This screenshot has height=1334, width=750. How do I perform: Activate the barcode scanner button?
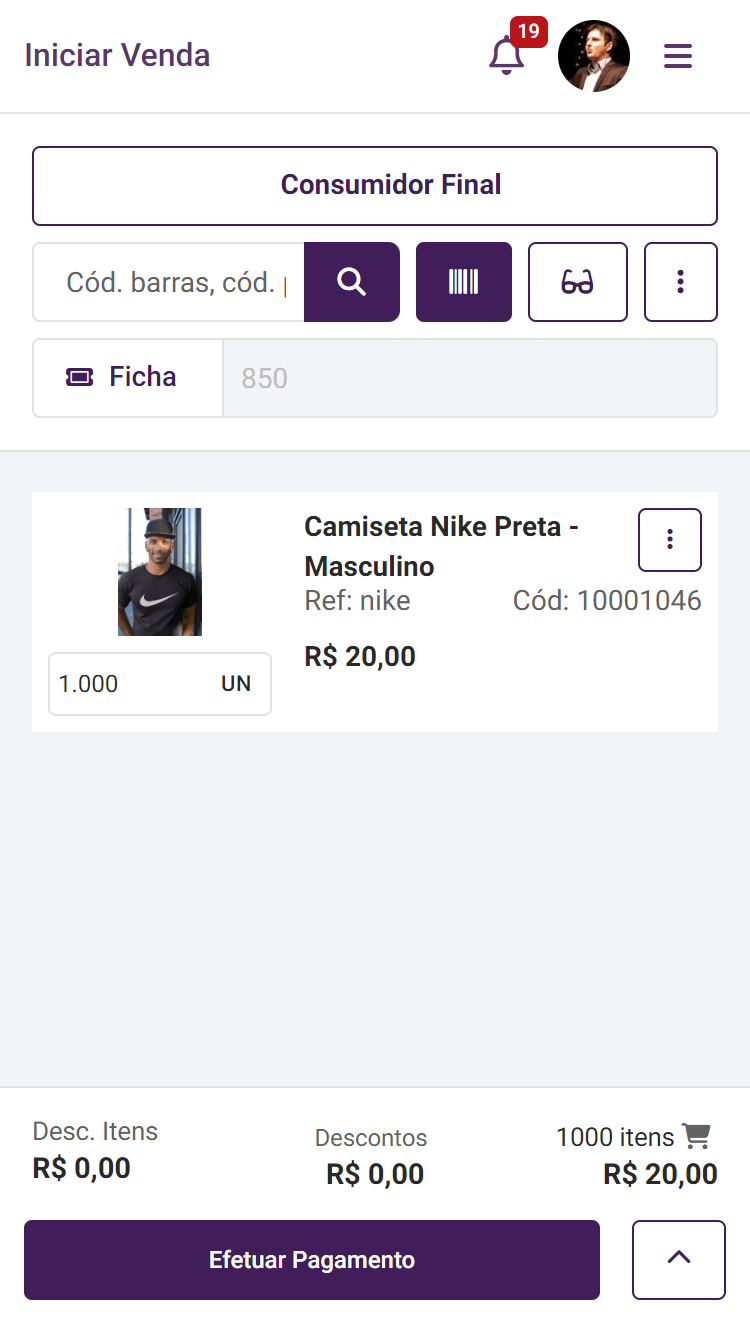[464, 282]
